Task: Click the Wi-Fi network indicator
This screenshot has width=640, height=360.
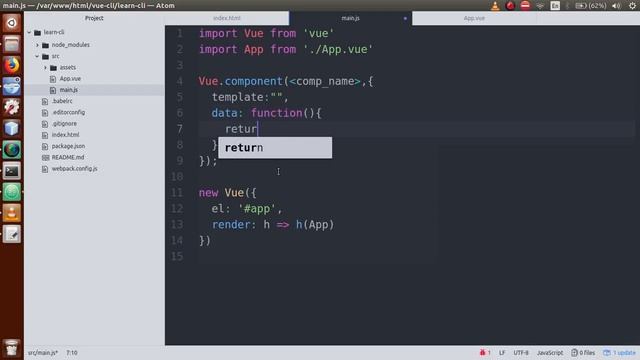Action: [x=540, y=6]
